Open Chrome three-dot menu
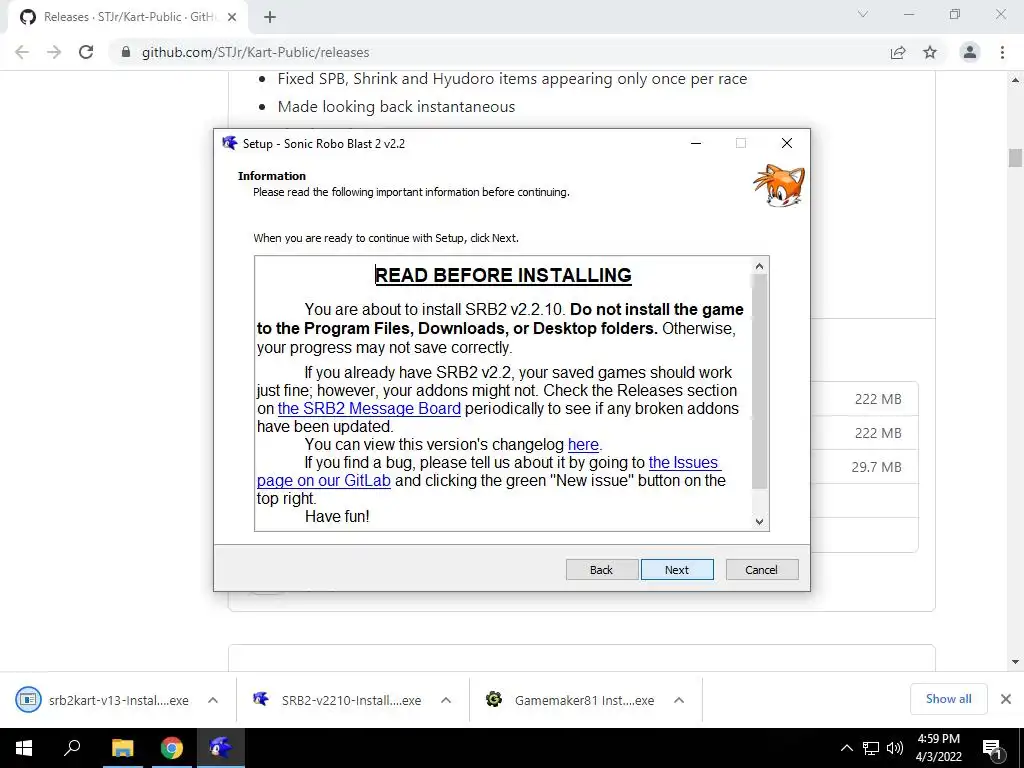This screenshot has height=768, width=1024. (x=1002, y=52)
